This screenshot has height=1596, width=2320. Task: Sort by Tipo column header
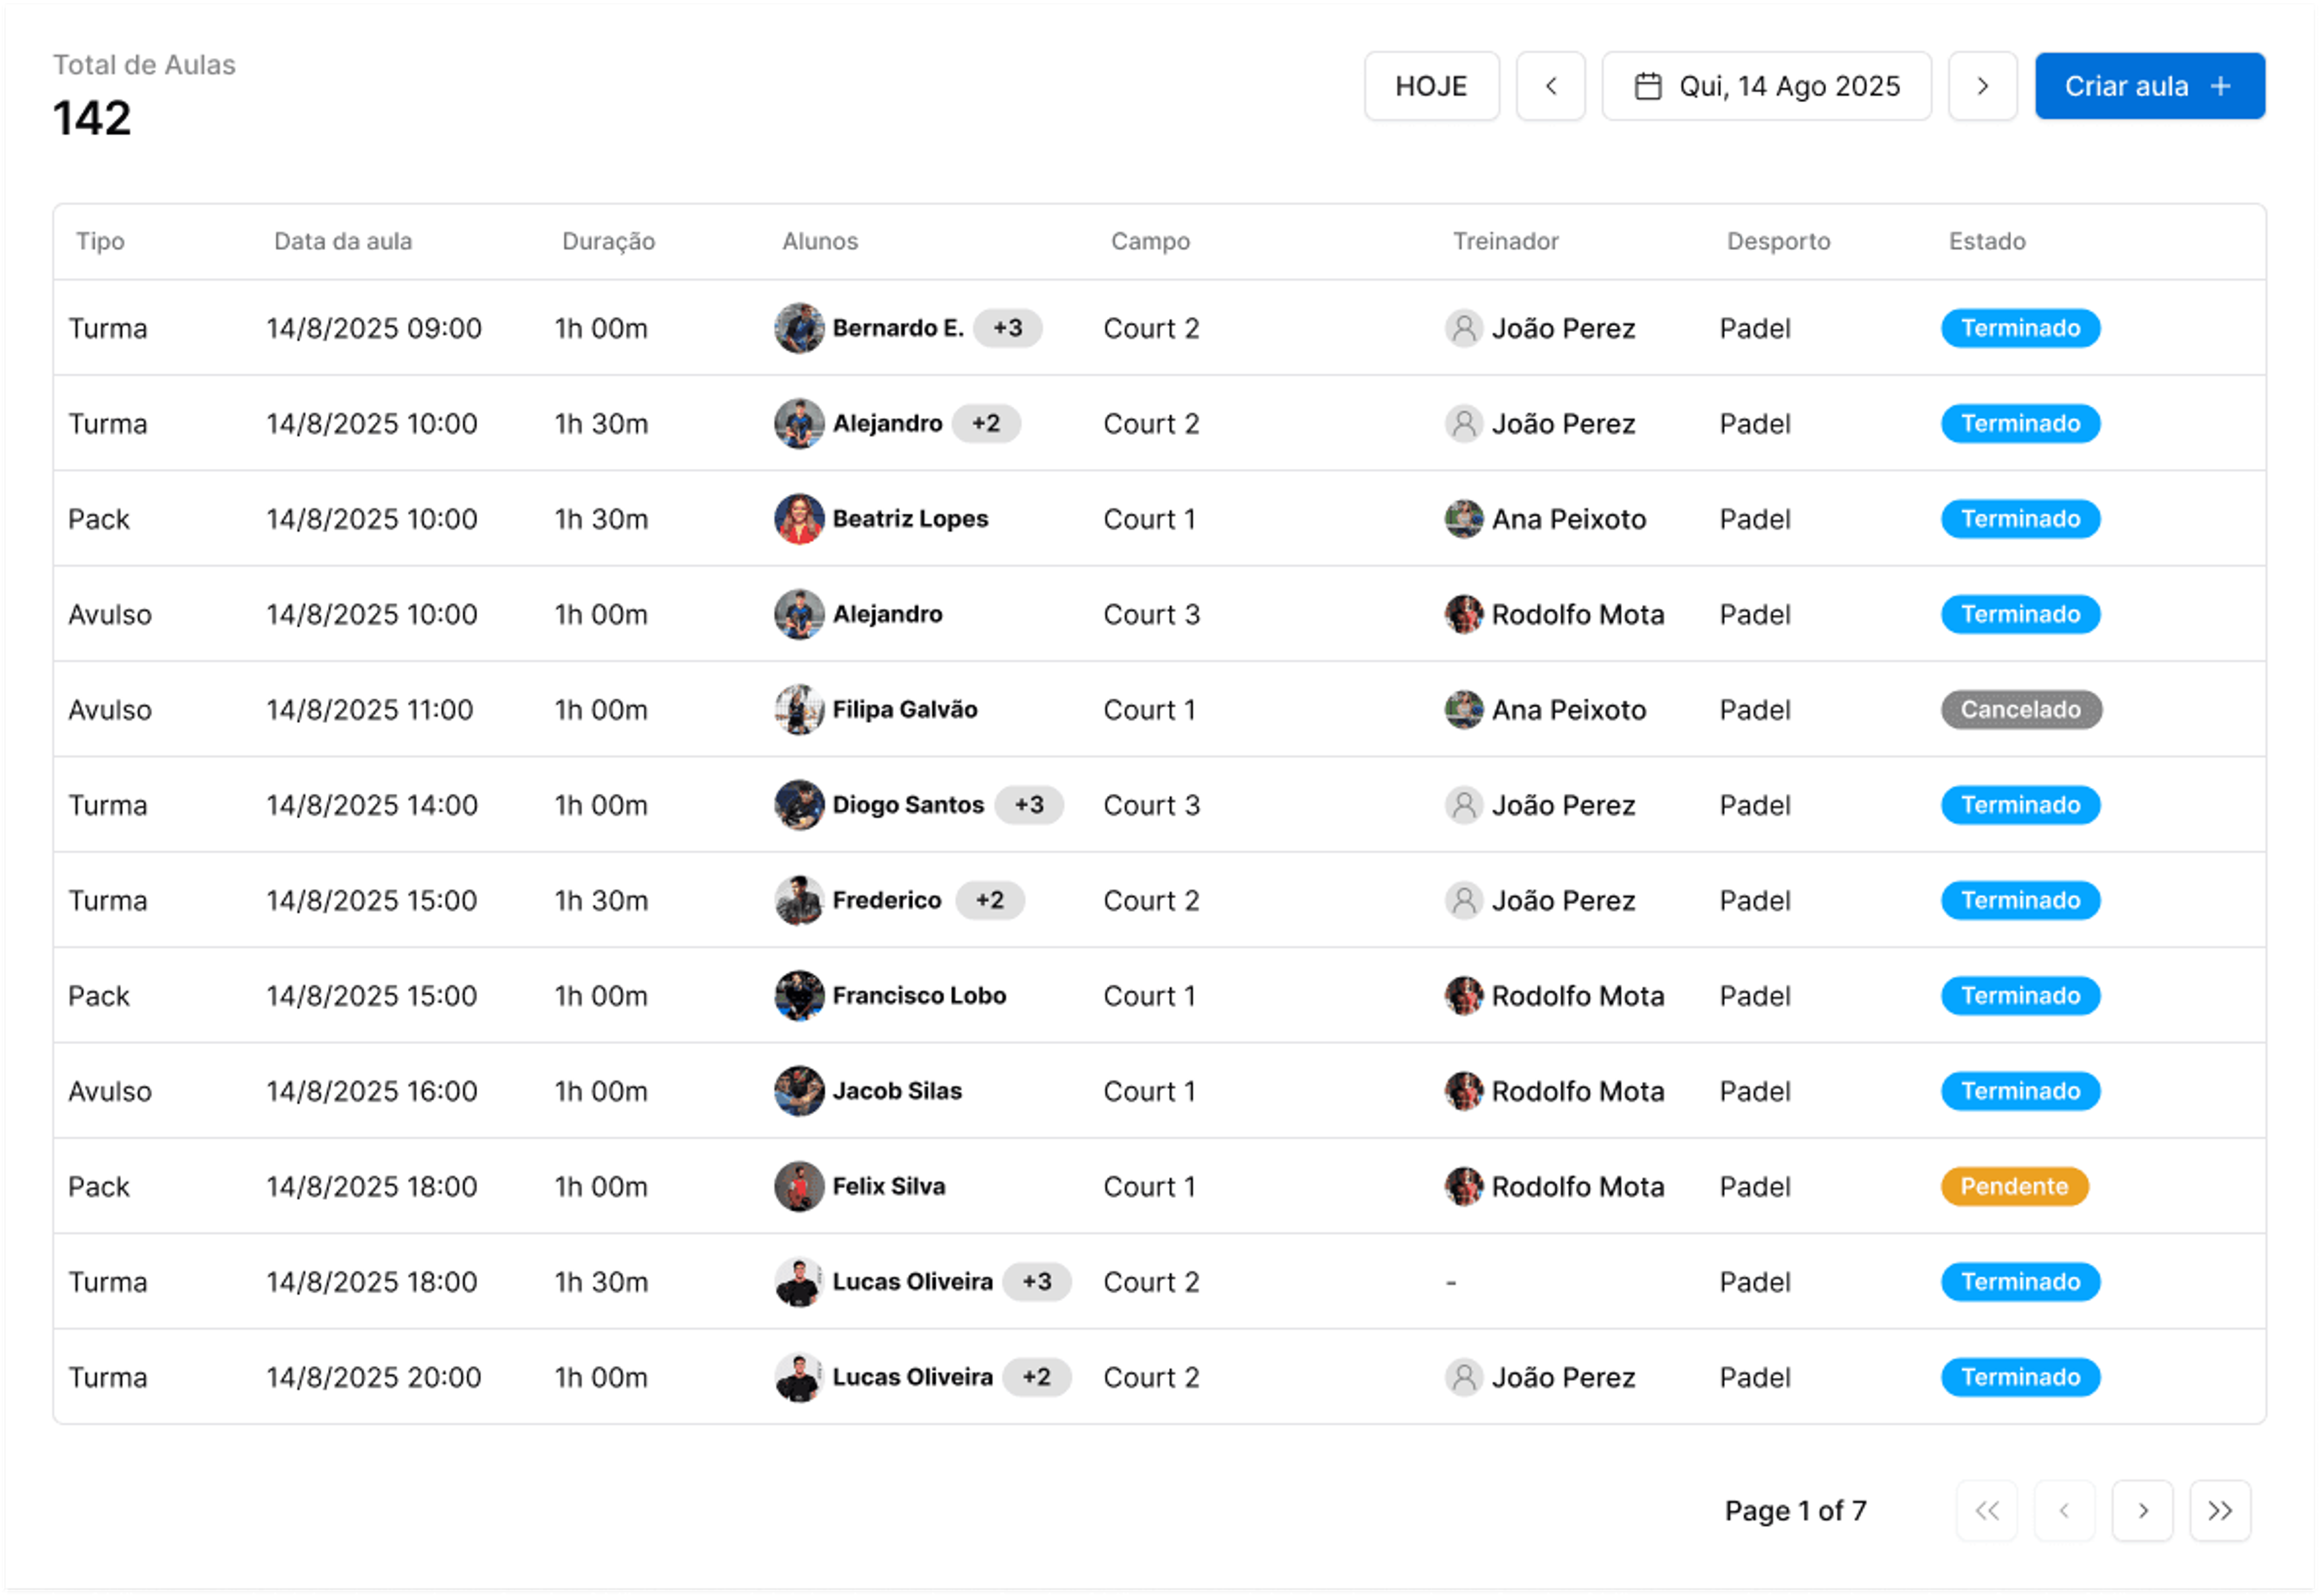point(100,241)
